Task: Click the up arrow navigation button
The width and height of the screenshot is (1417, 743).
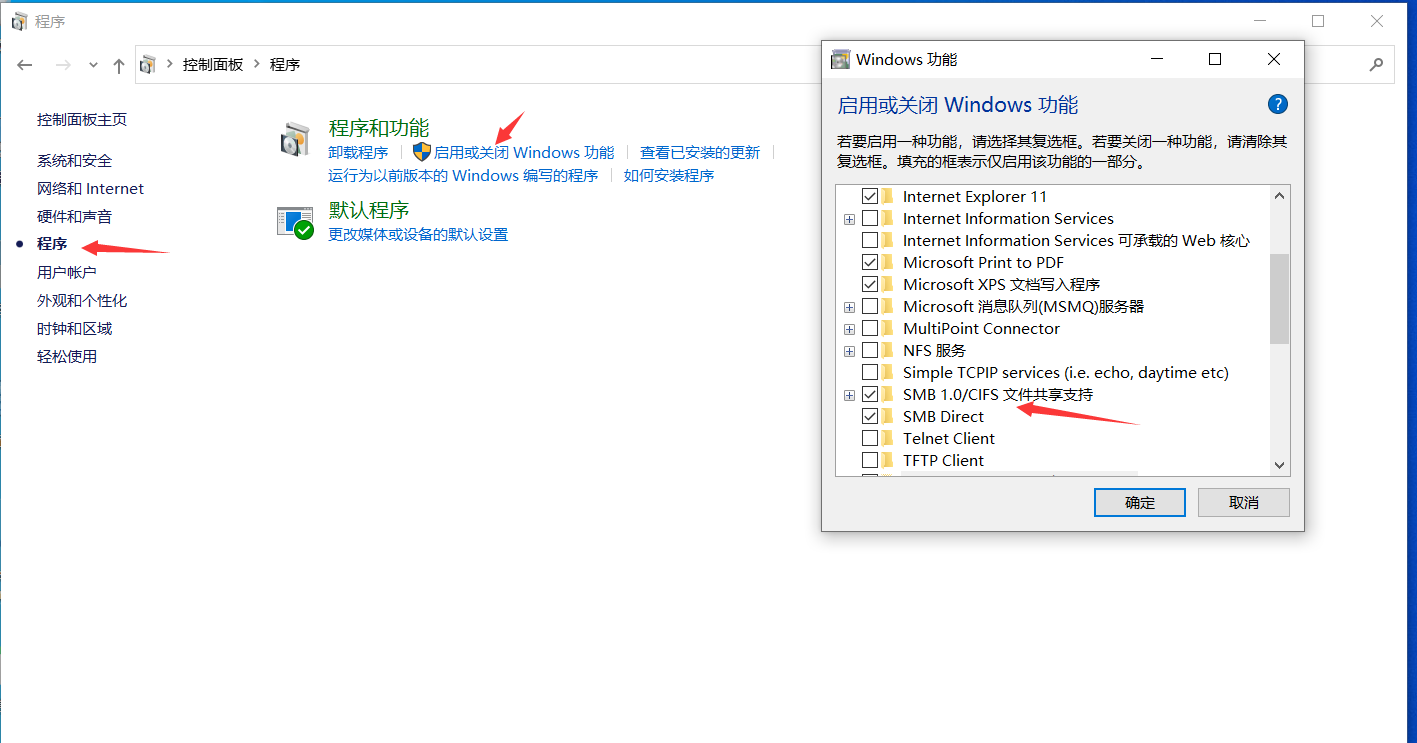Action: pos(119,65)
